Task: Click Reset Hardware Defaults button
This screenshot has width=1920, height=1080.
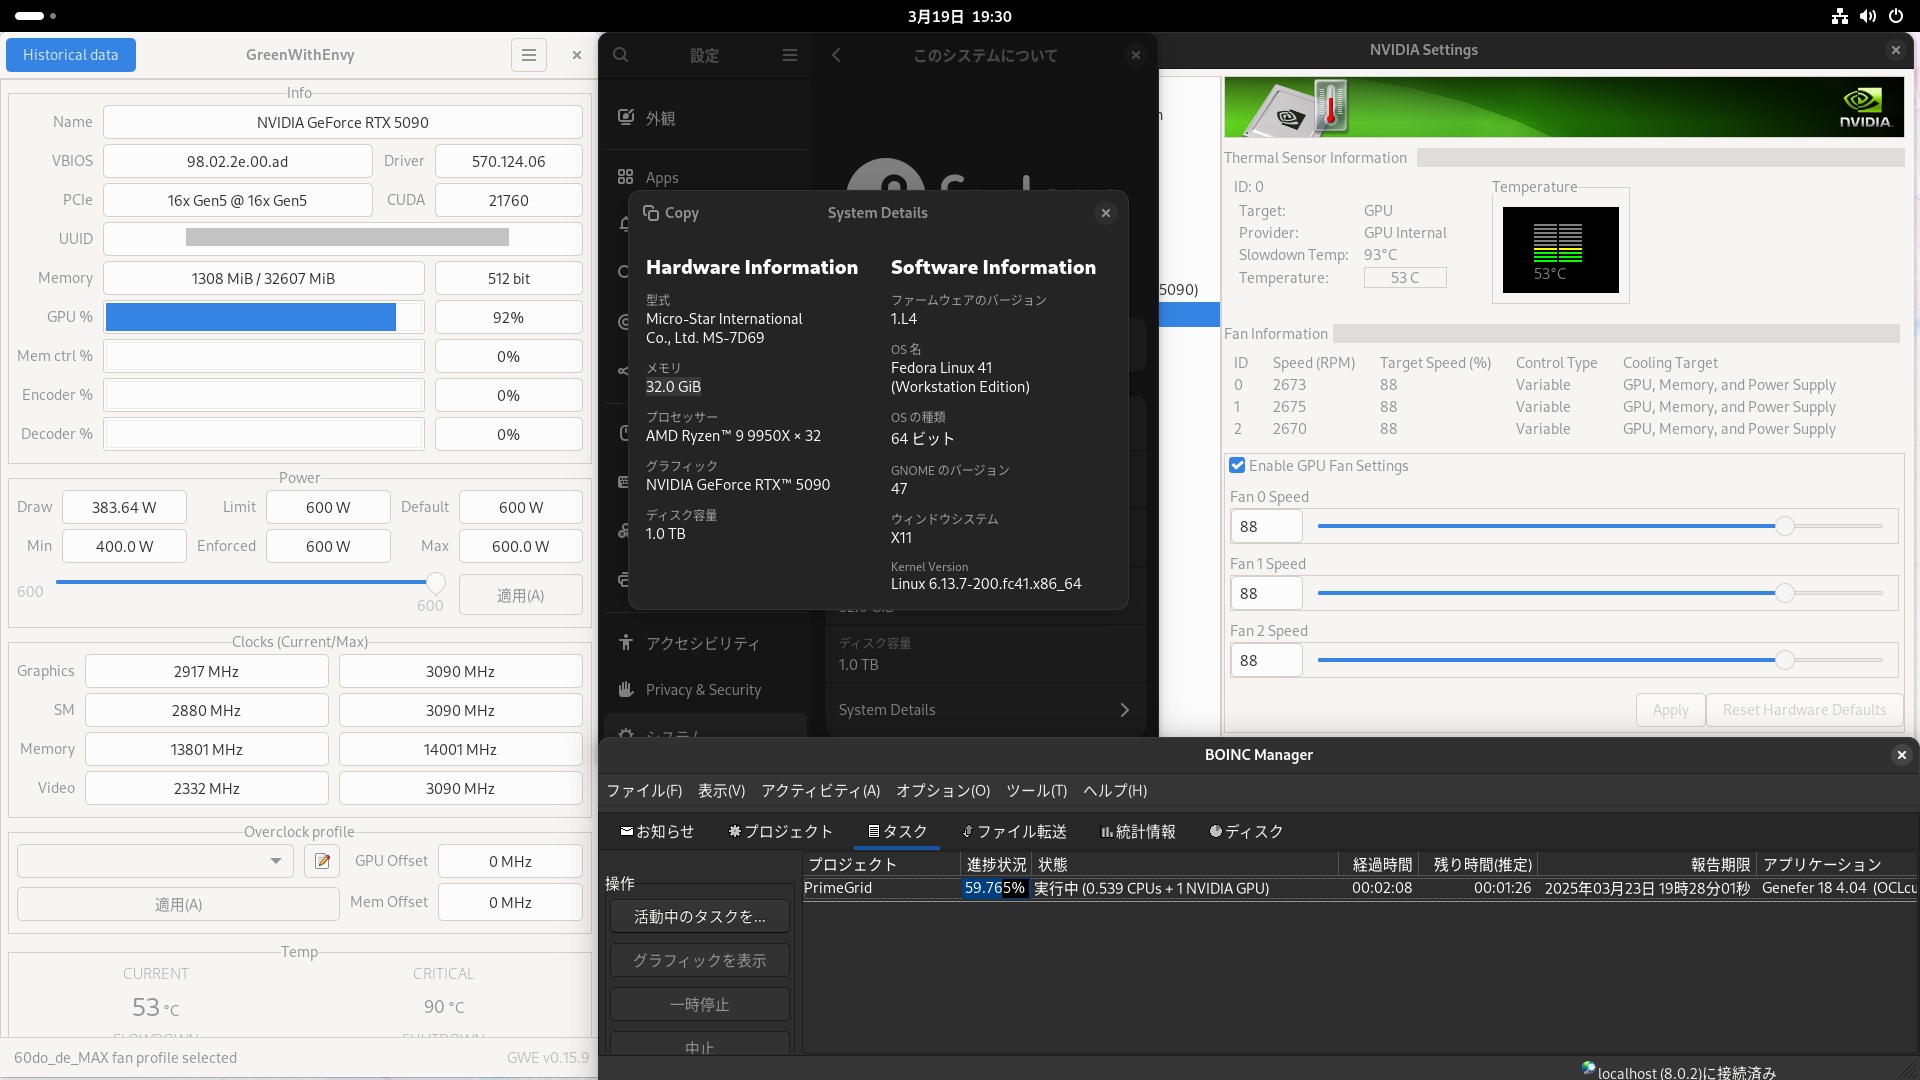Action: (x=1803, y=710)
